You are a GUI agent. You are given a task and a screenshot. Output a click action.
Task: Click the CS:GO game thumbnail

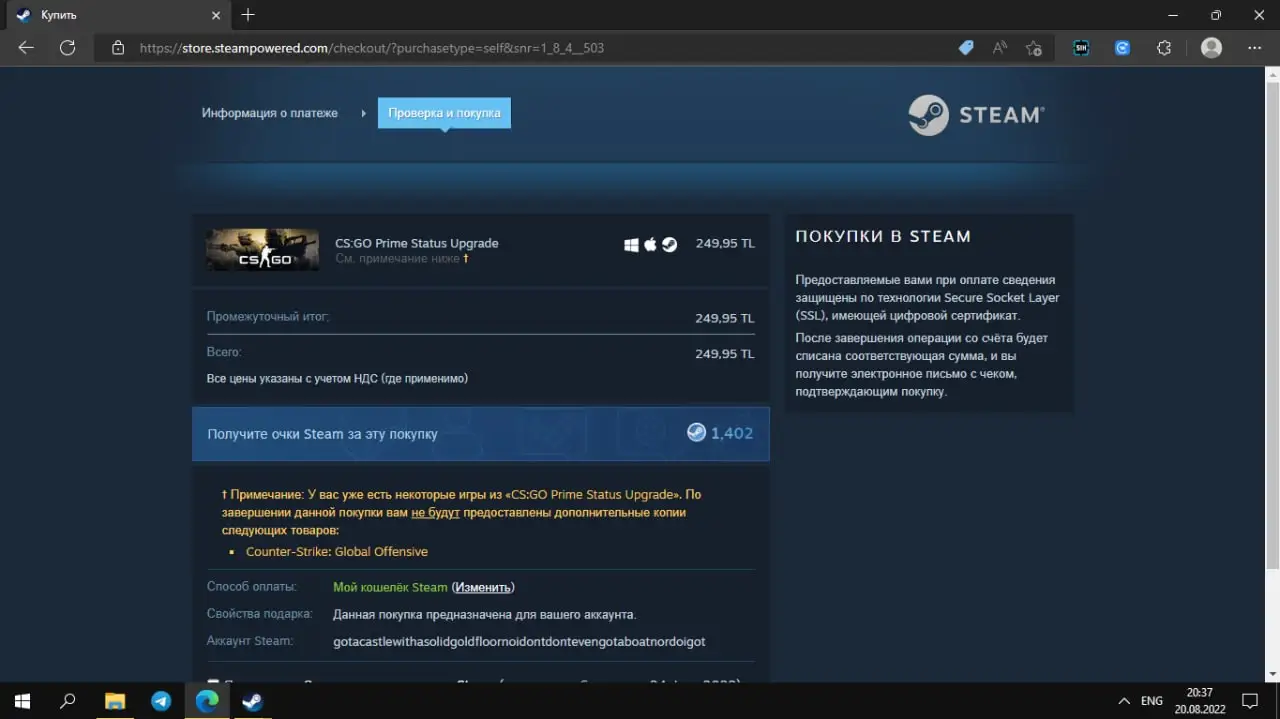[x=262, y=250]
